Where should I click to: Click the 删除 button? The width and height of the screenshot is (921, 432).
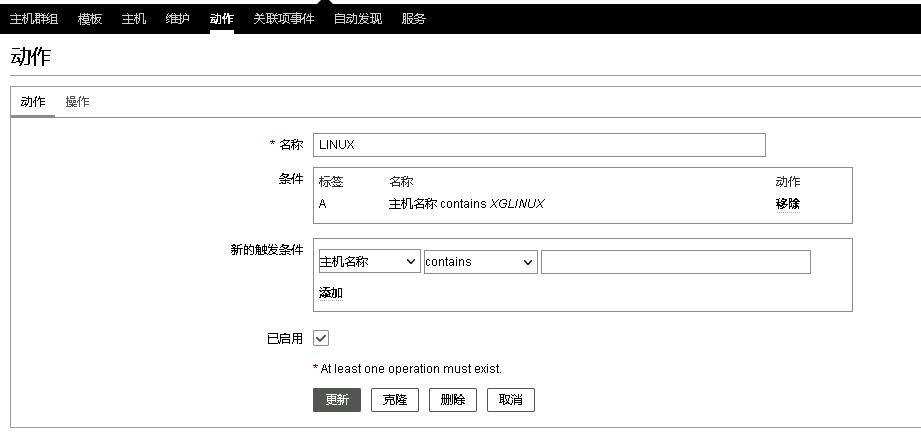(453, 400)
